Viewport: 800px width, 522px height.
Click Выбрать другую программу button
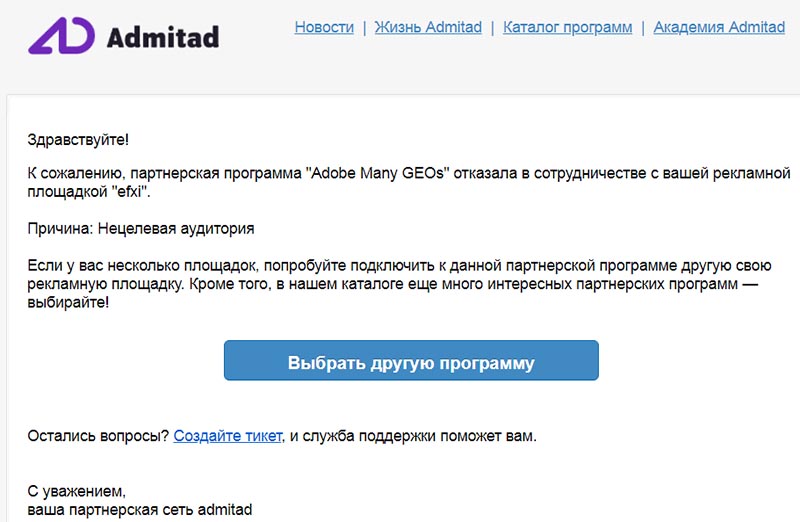click(411, 360)
